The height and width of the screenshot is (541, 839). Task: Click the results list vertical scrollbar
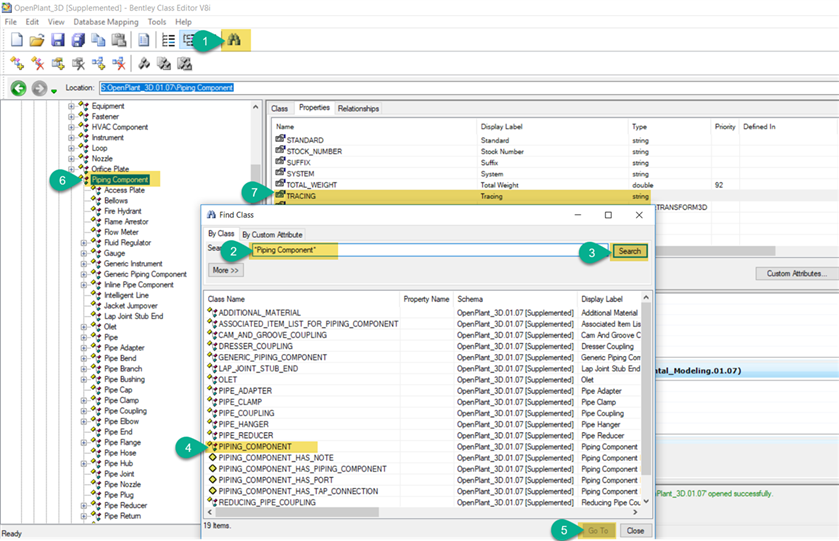tap(646, 399)
